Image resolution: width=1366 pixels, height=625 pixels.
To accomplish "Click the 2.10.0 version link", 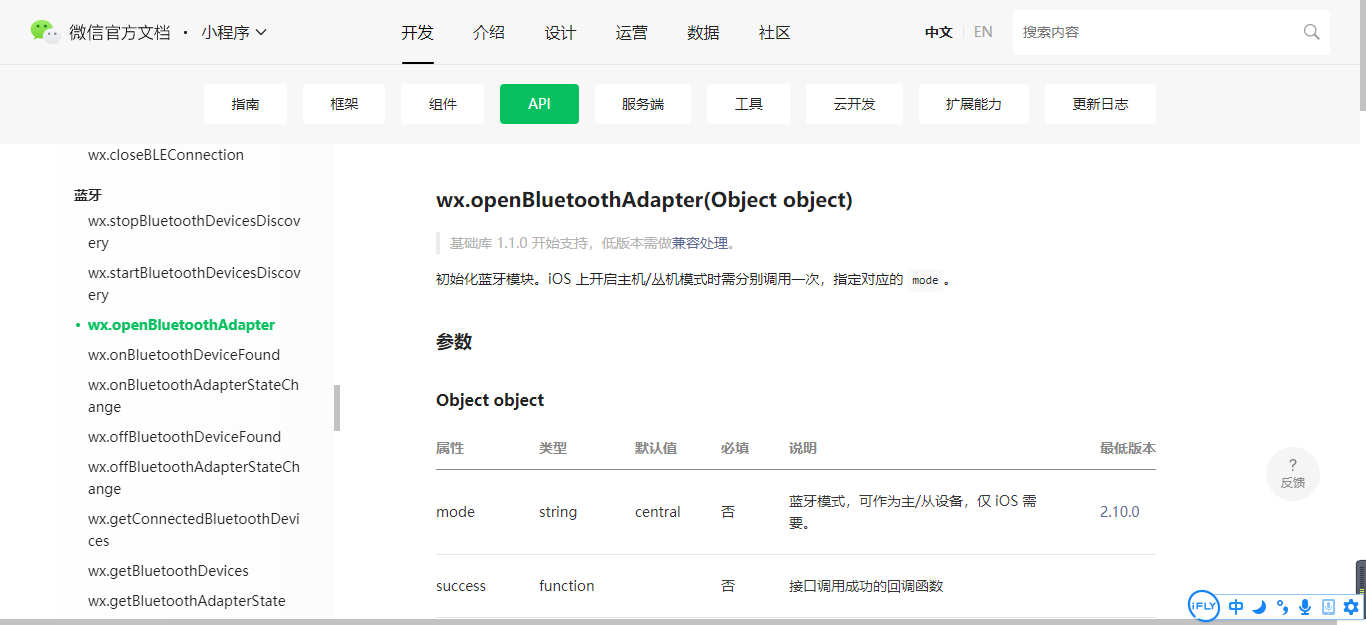I will point(1119,511).
